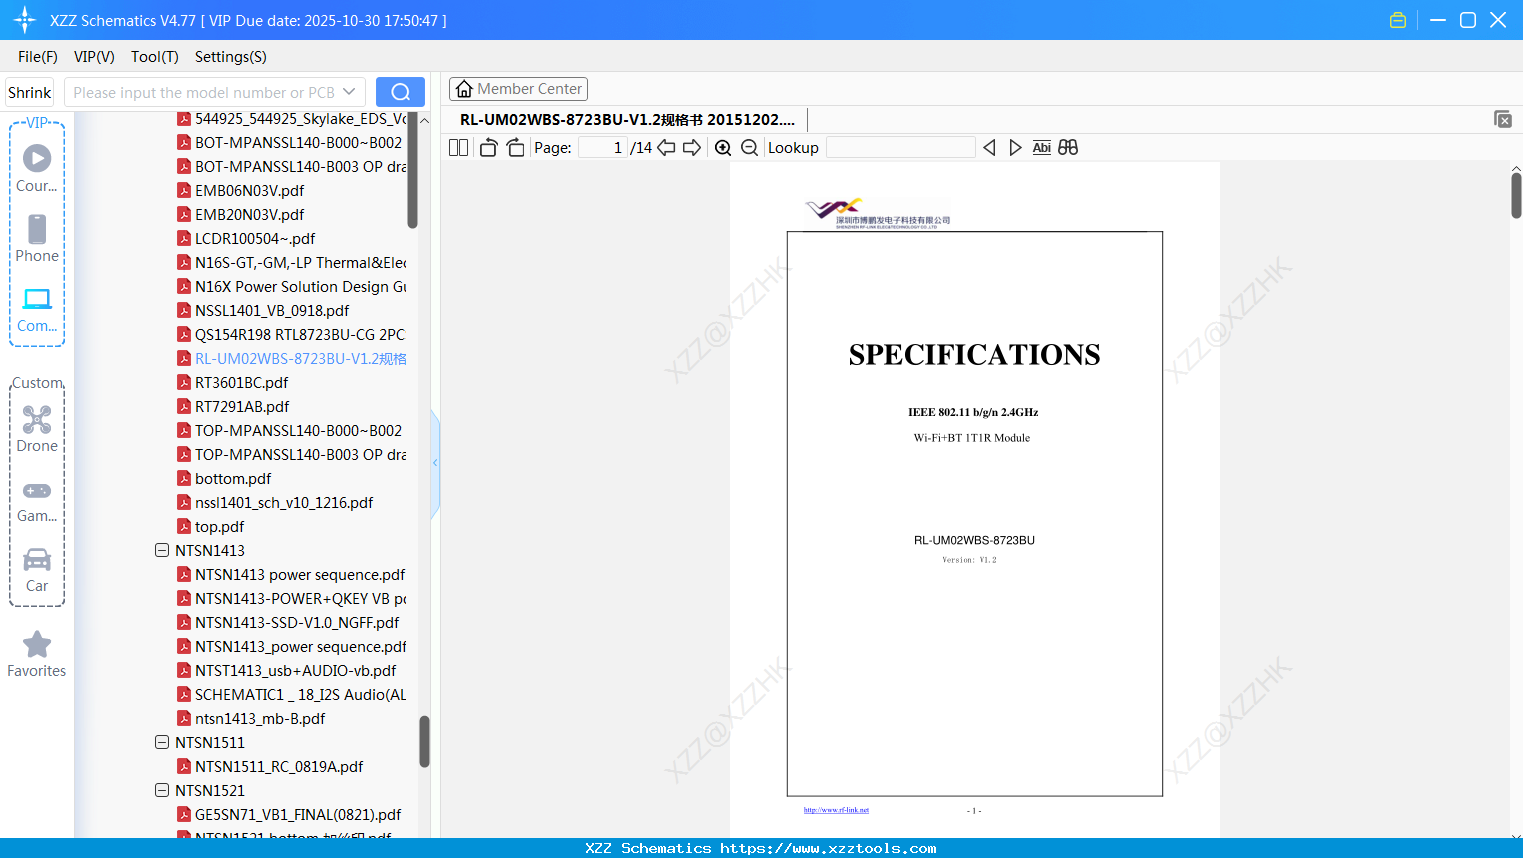Screen dimensions: 1523x858
Task: Toggle Abi whole-word match option
Action: 1041,148
